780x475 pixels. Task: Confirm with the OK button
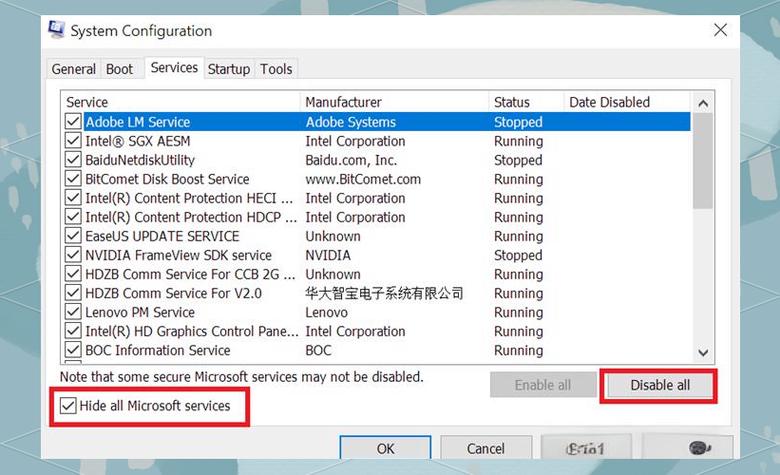point(385,449)
